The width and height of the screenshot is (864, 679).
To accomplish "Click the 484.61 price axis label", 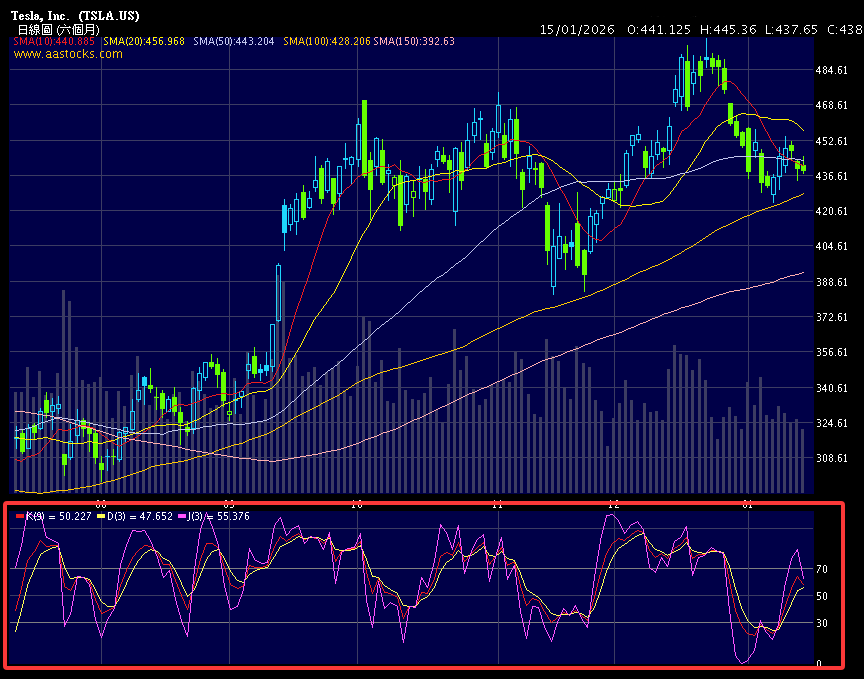I will click(832, 71).
